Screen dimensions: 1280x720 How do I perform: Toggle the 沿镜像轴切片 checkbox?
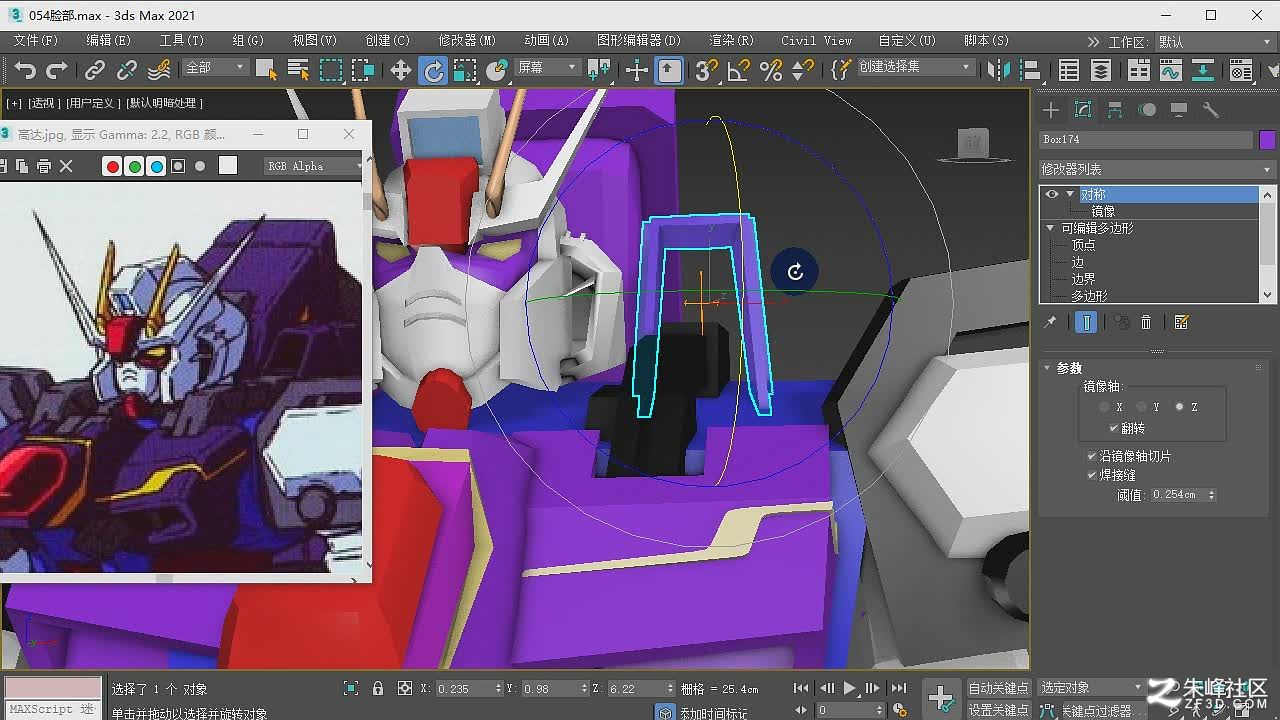(1092, 456)
